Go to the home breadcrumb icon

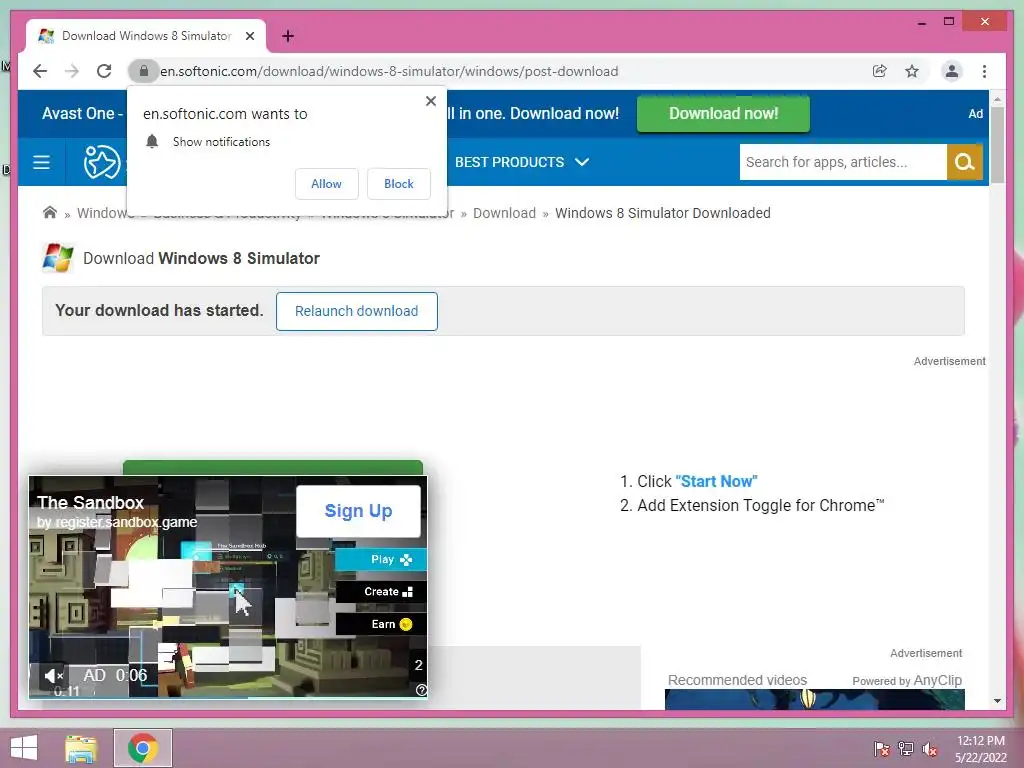pos(50,213)
